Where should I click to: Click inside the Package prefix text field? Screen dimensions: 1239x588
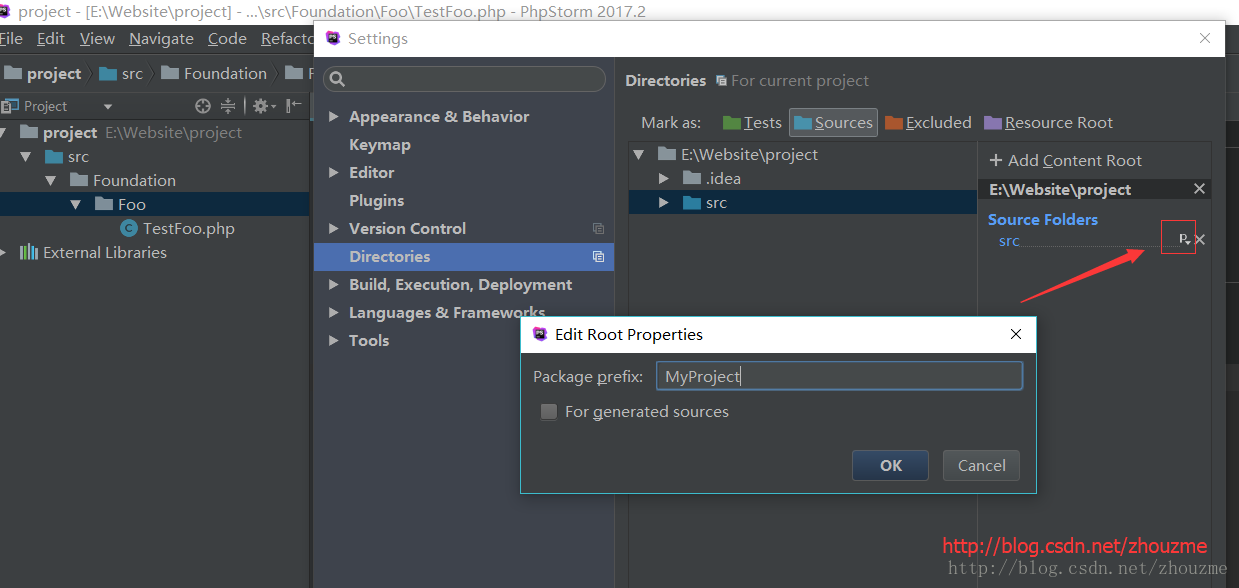[x=838, y=376]
